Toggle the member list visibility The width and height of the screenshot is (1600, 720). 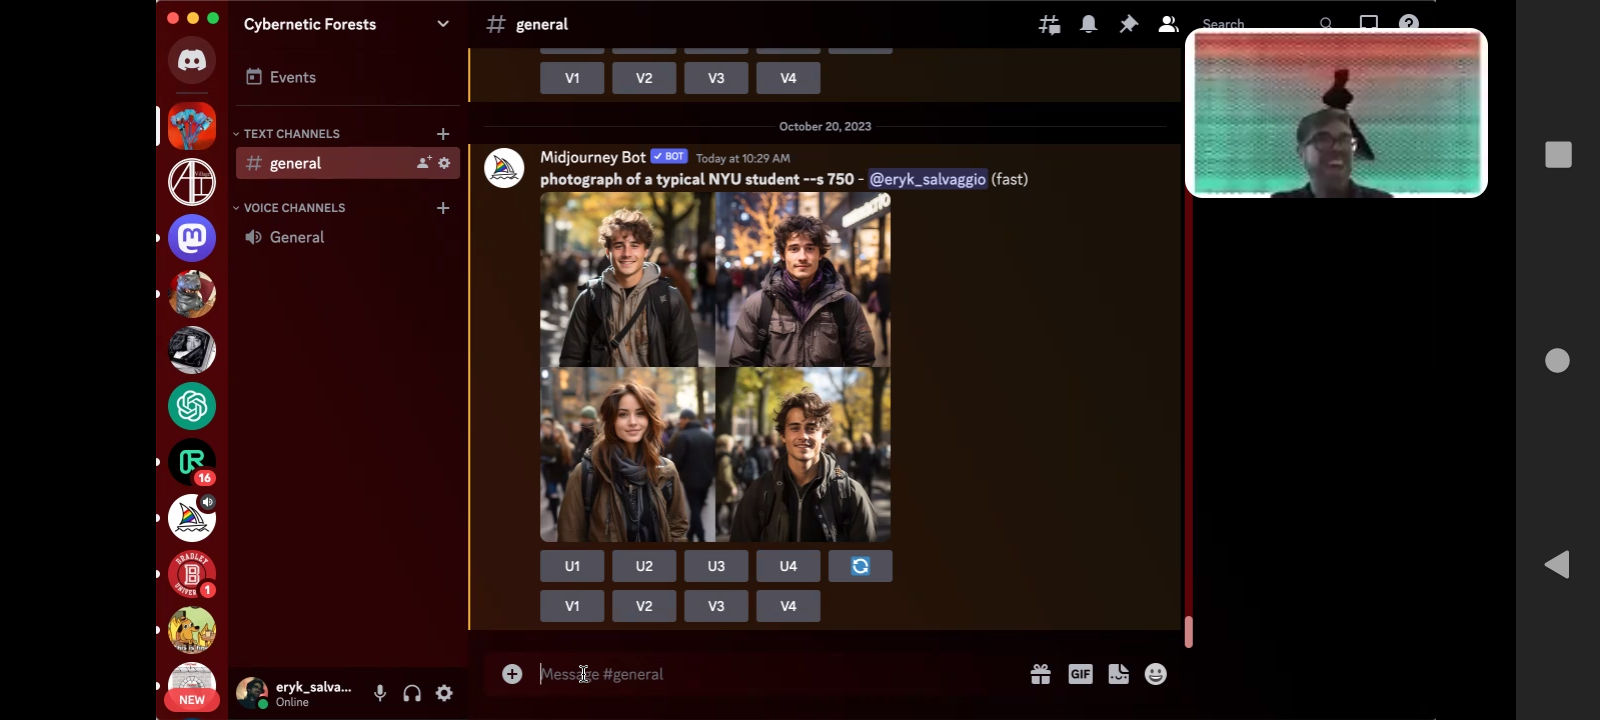pos(1167,25)
